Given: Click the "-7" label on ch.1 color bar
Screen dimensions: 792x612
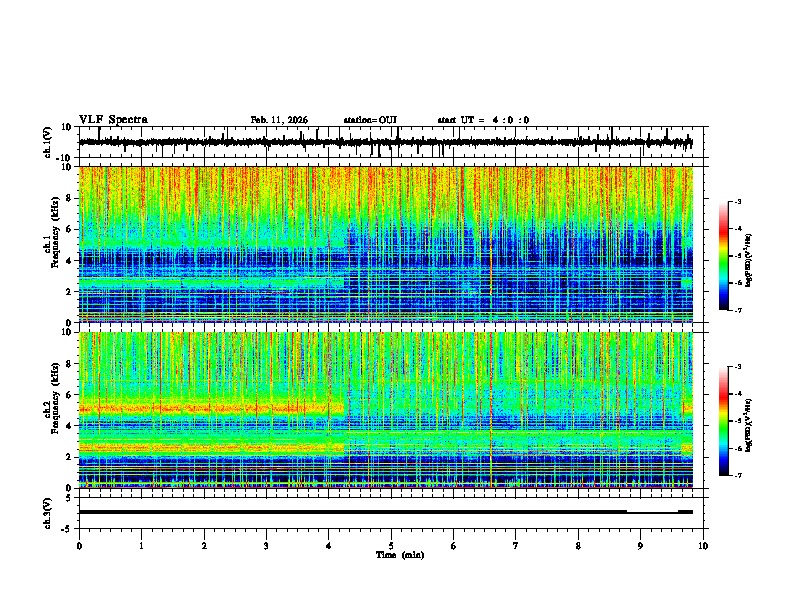Looking at the screenshot, I should coord(738,310).
